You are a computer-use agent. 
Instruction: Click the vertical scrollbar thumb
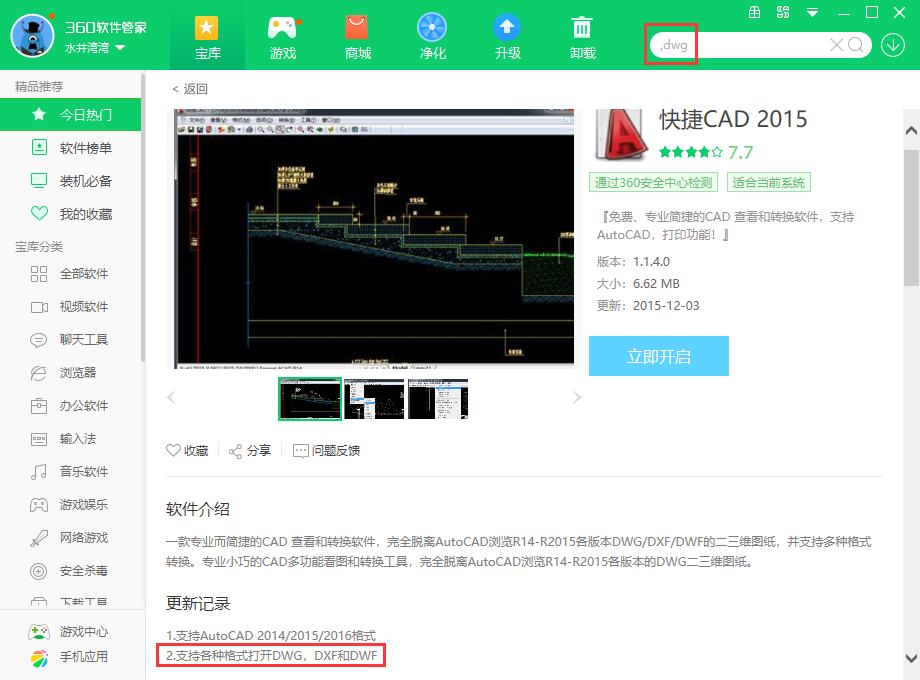click(x=911, y=217)
